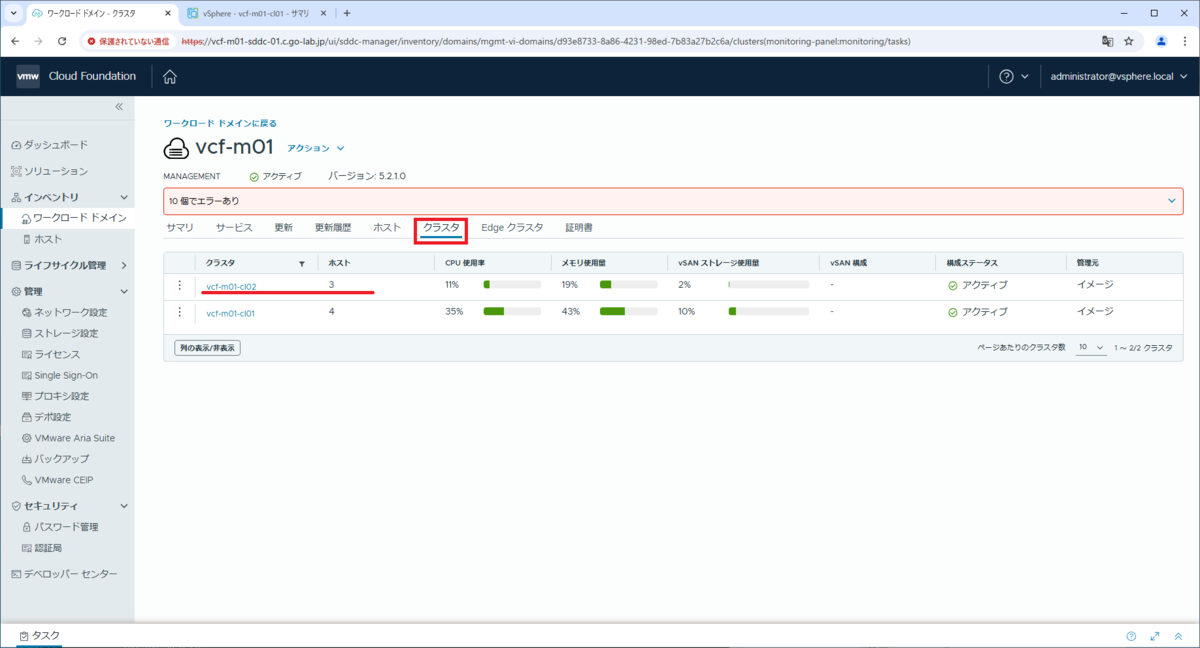
Task: Click memory usage bar for vcf-m01-cl02
Action: point(629,285)
